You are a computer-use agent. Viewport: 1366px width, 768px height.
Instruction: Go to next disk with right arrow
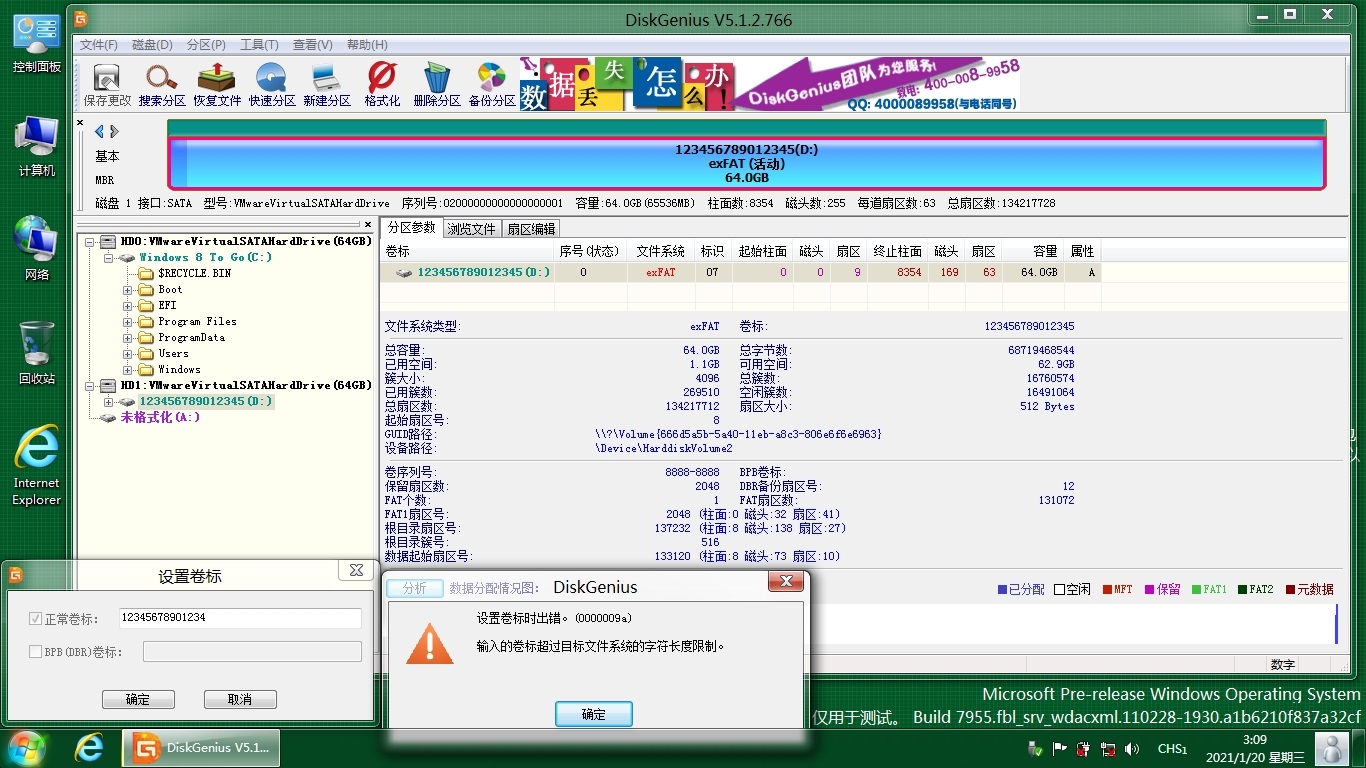[114, 131]
